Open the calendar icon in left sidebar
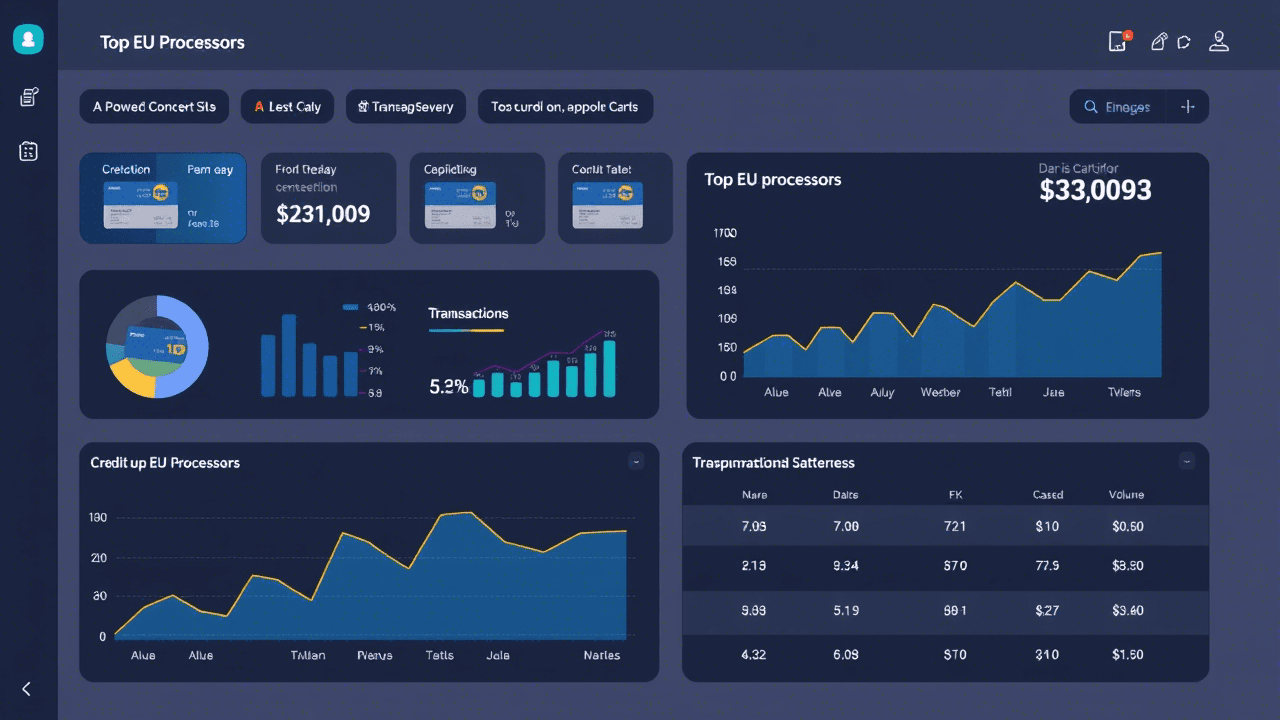The image size is (1280, 720). (29, 151)
